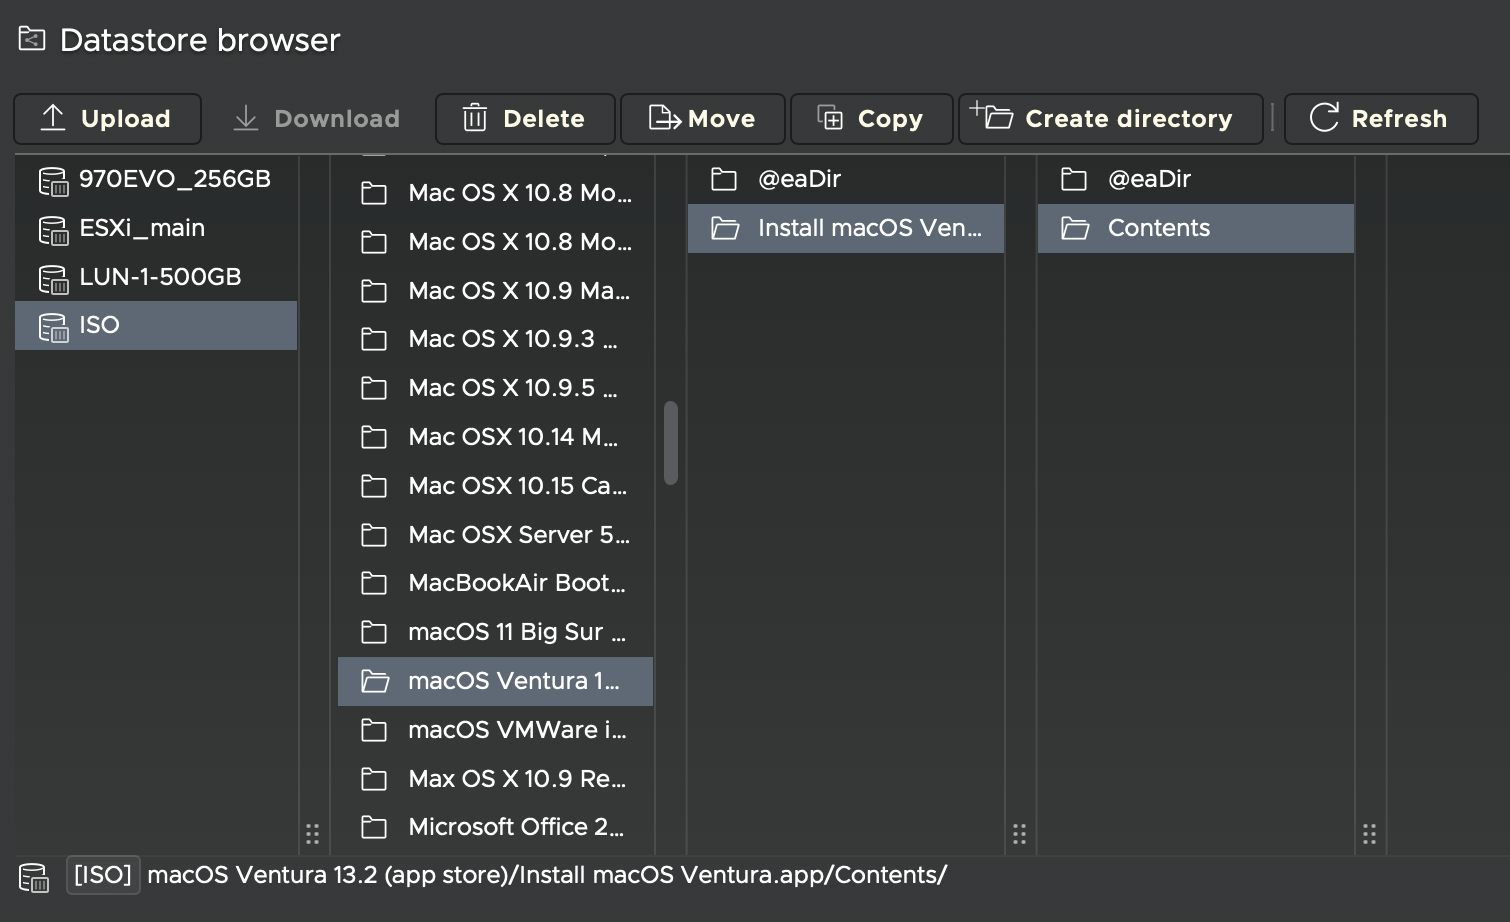Click the datastore icon in path bar

coord(33,877)
